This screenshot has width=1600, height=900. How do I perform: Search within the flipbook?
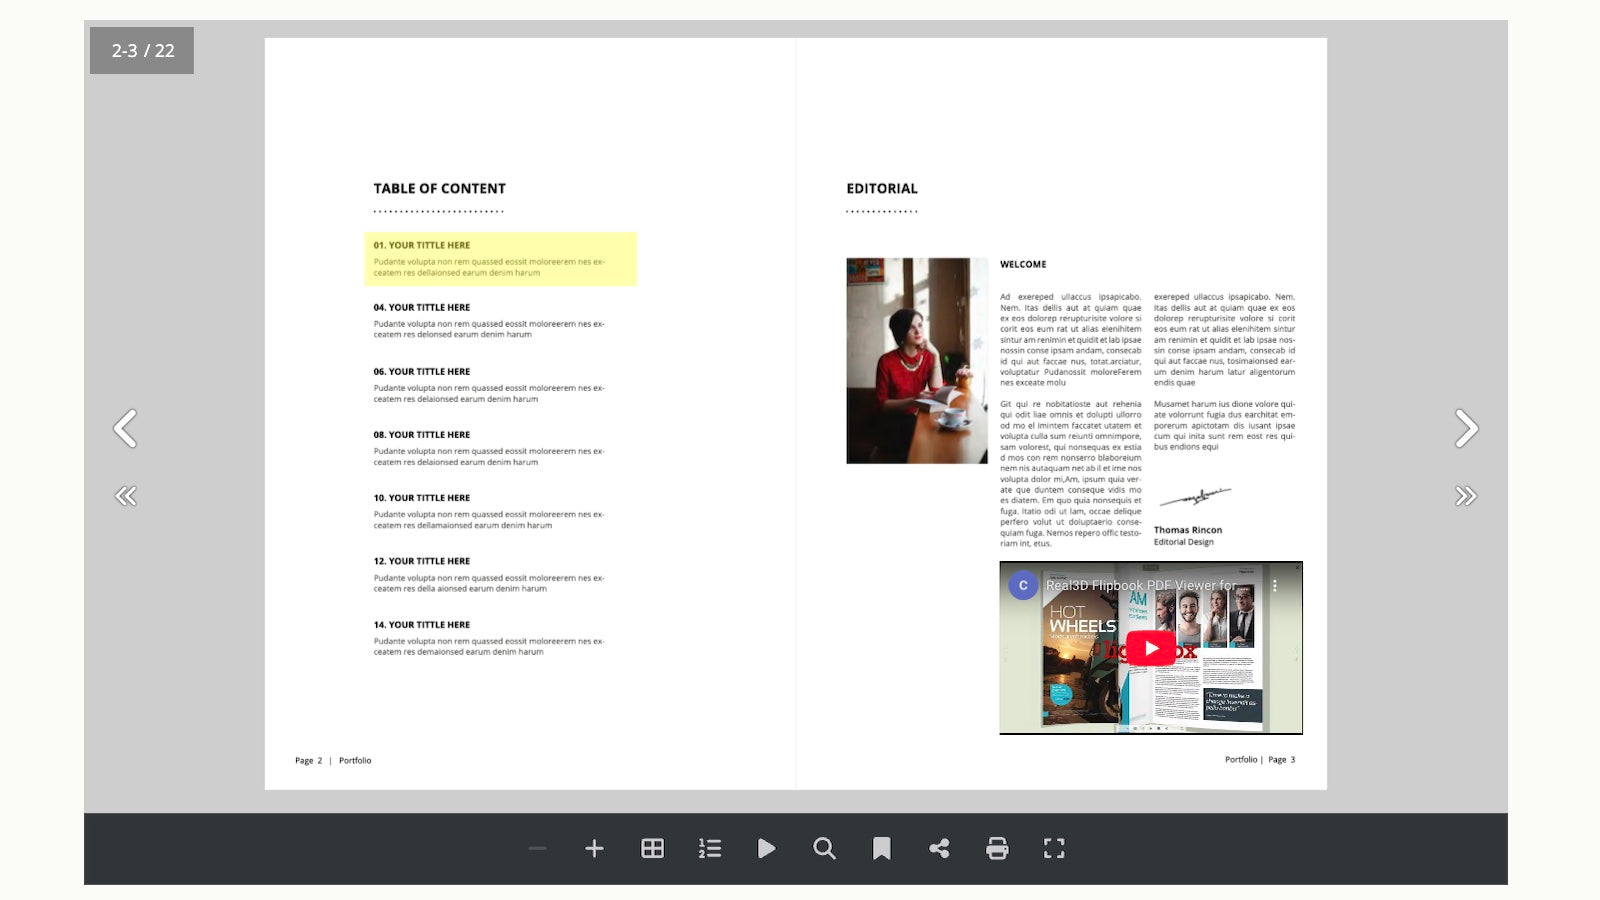coord(824,847)
